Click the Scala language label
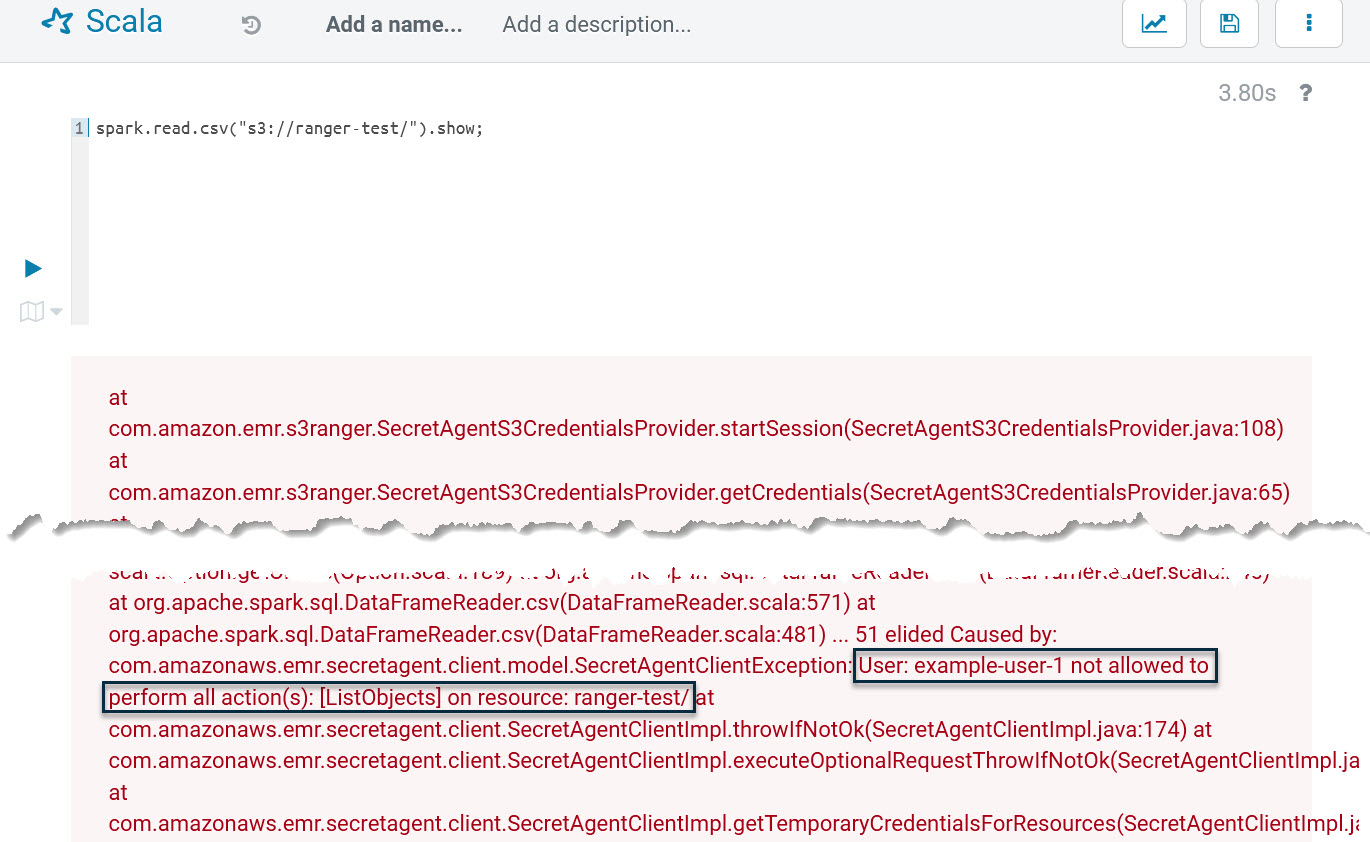 point(124,22)
